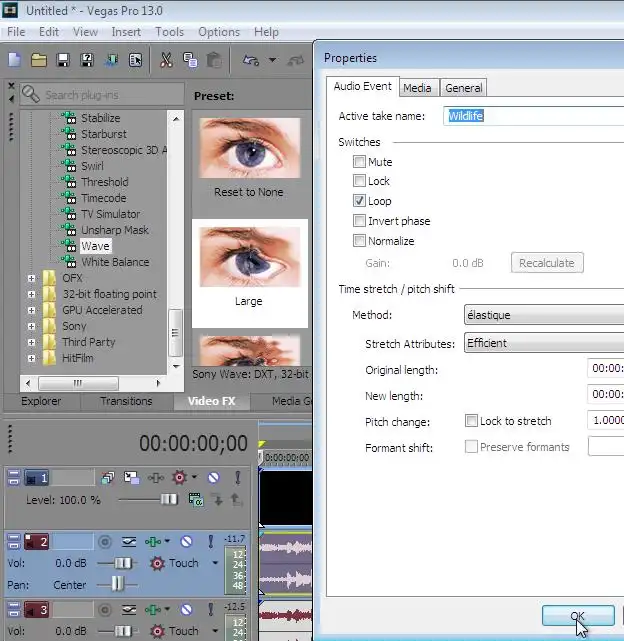This screenshot has width=624, height=641.
Task: Click the Paste toolbar icon
Action: [x=214, y=60]
